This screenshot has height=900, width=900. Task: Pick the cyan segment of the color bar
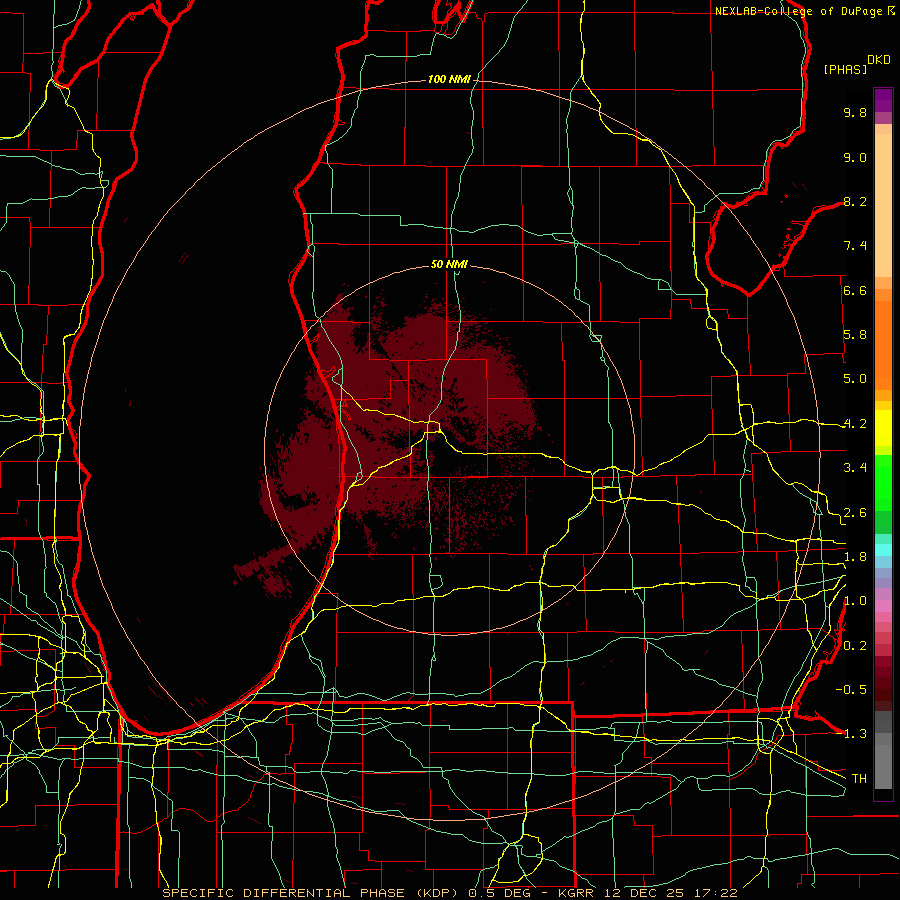[x=883, y=550]
